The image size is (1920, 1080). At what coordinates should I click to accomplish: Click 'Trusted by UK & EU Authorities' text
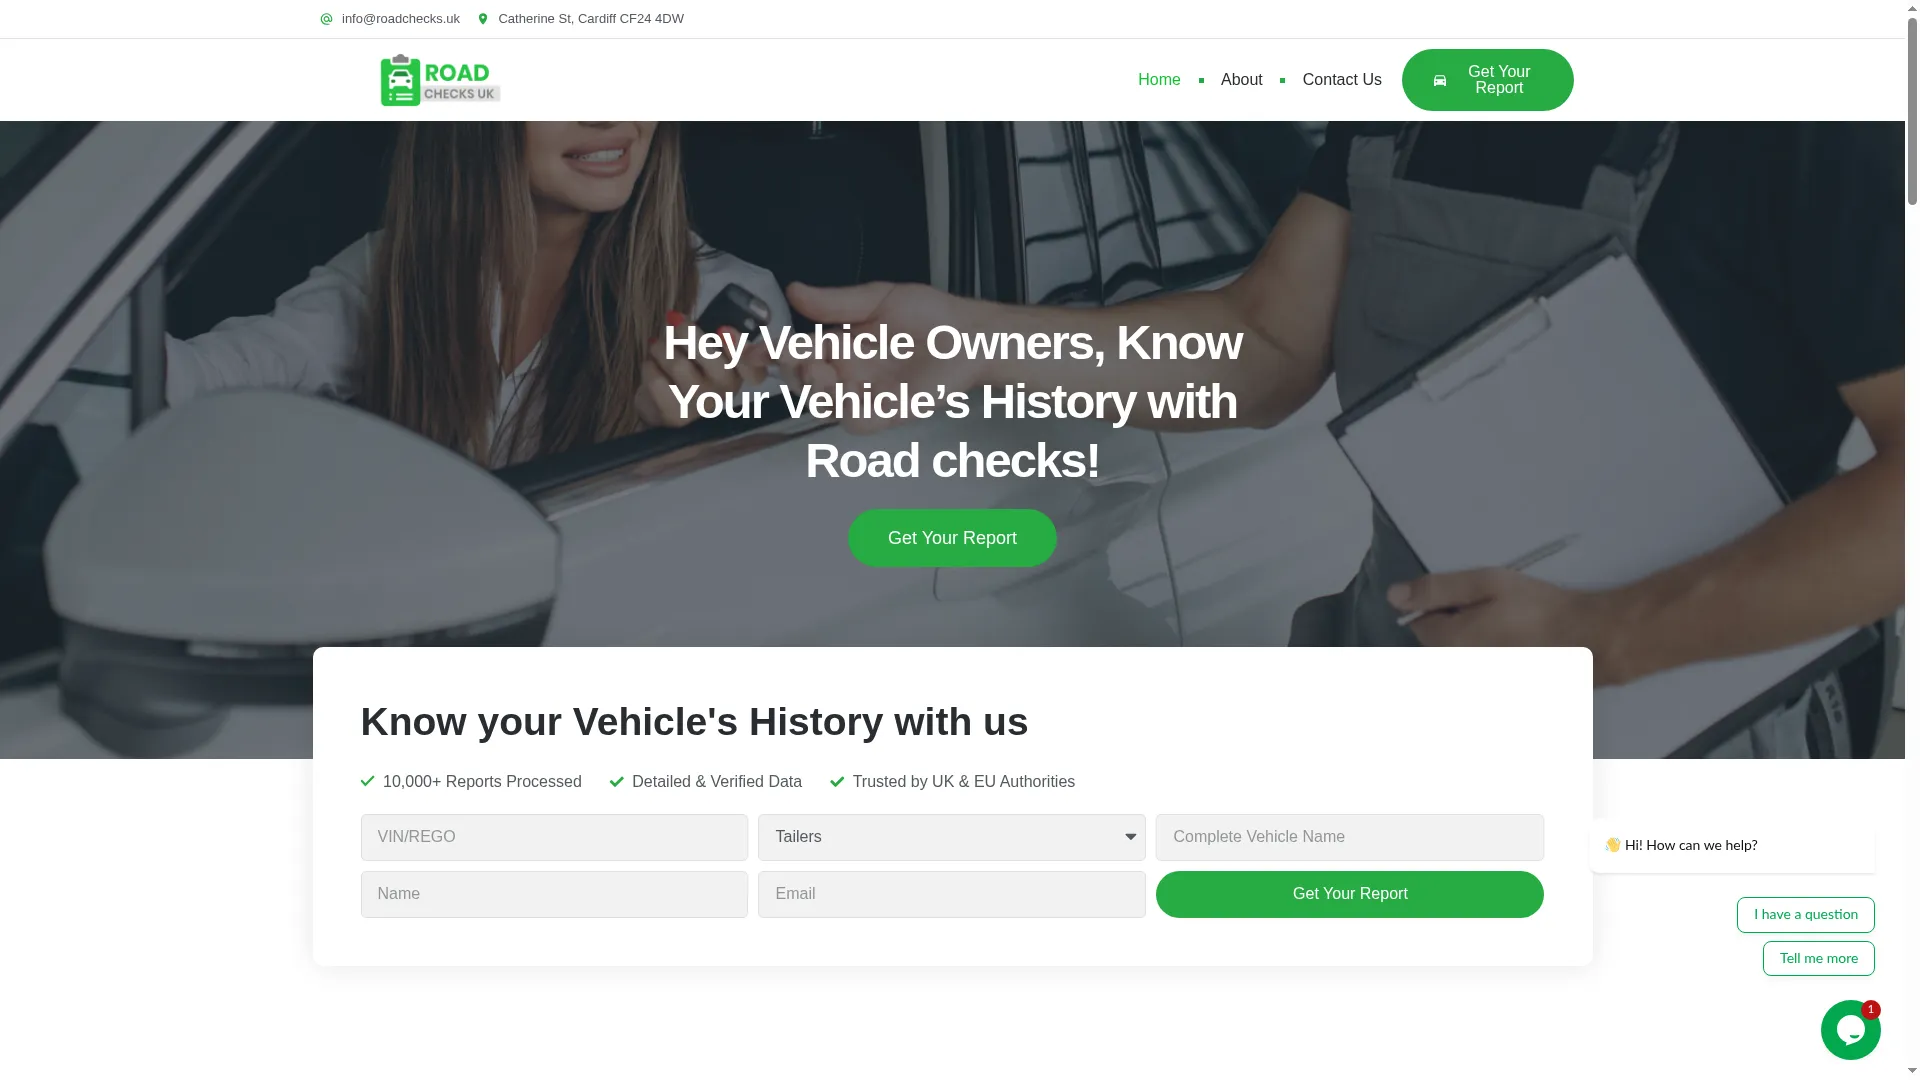[x=964, y=782]
